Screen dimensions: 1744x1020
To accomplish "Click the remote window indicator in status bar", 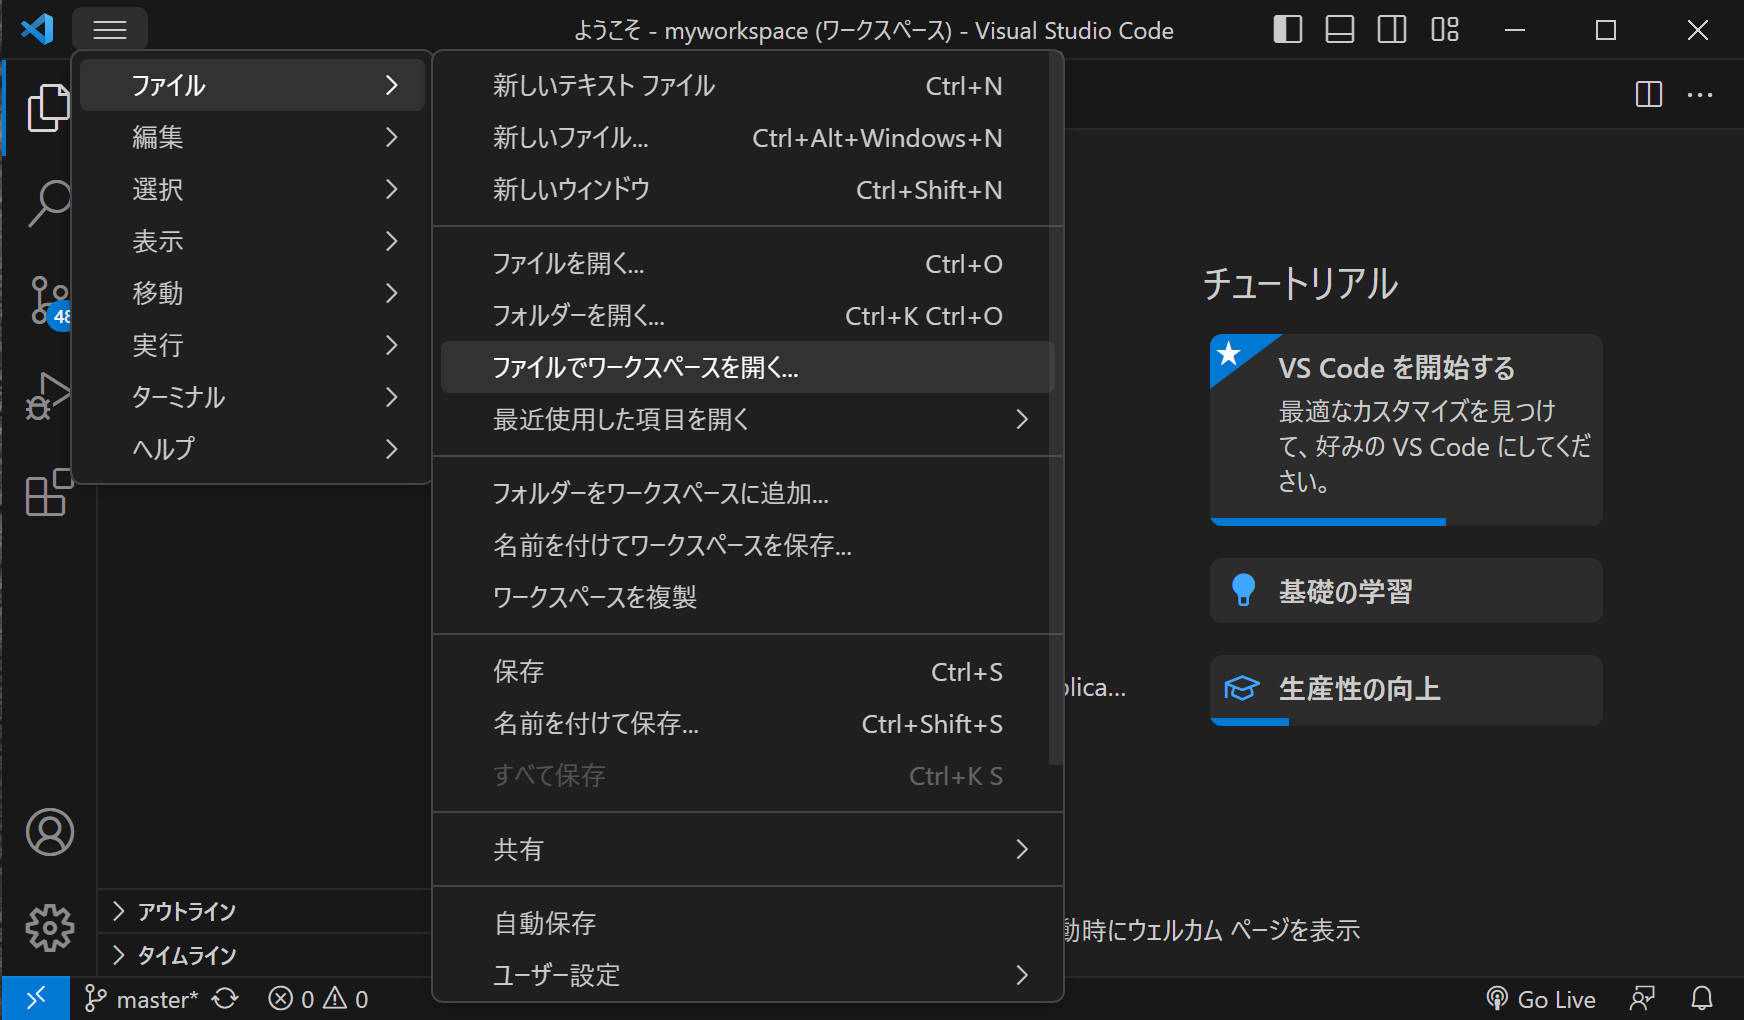I will (36, 998).
